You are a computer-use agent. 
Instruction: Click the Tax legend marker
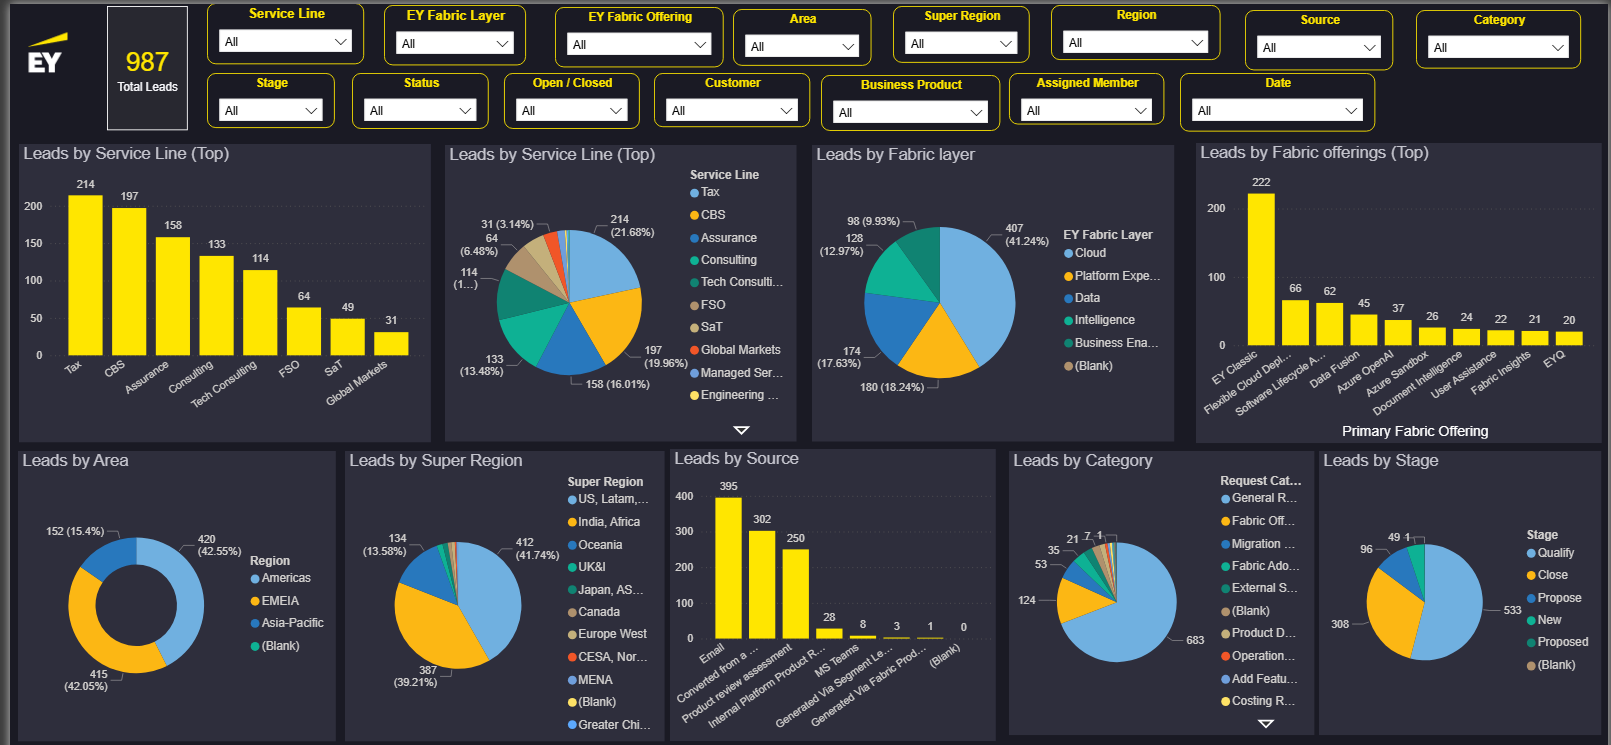694,193
